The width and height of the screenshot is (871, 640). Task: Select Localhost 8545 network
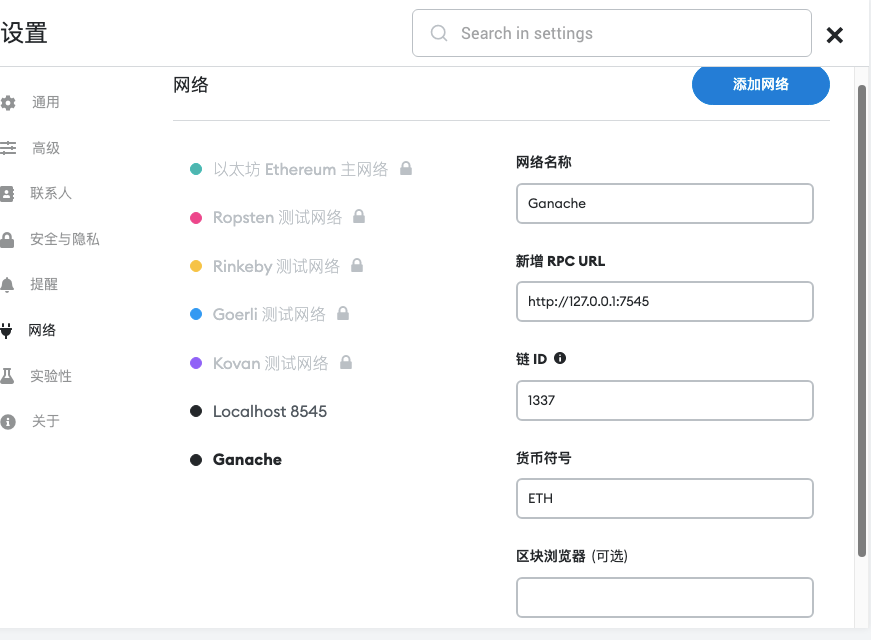click(x=270, y=412)
